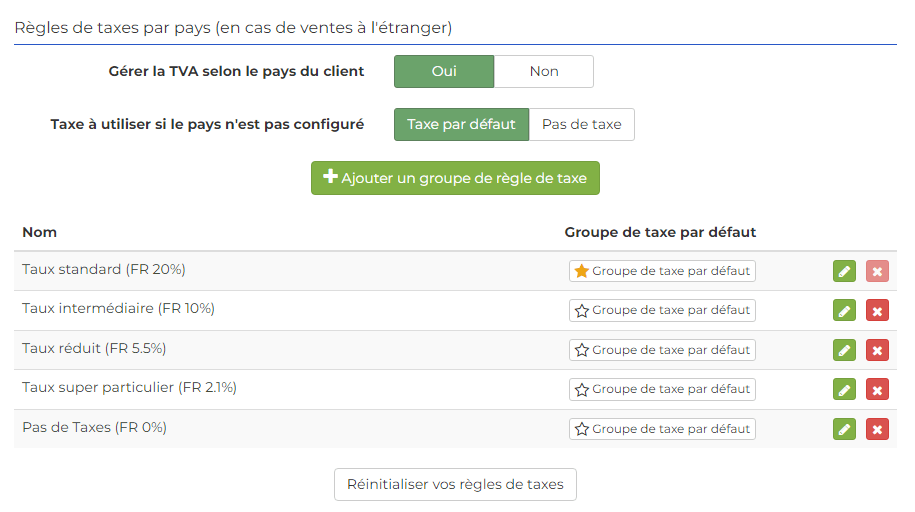Click the Groupe de taxe par défaut header
This screenshot has height=512, width=915.
[660, 232]
